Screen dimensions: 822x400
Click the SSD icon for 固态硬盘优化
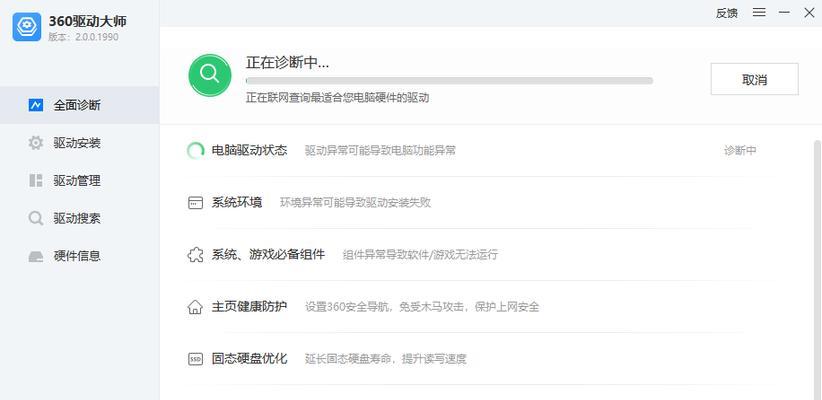click(x=195, y=359)
